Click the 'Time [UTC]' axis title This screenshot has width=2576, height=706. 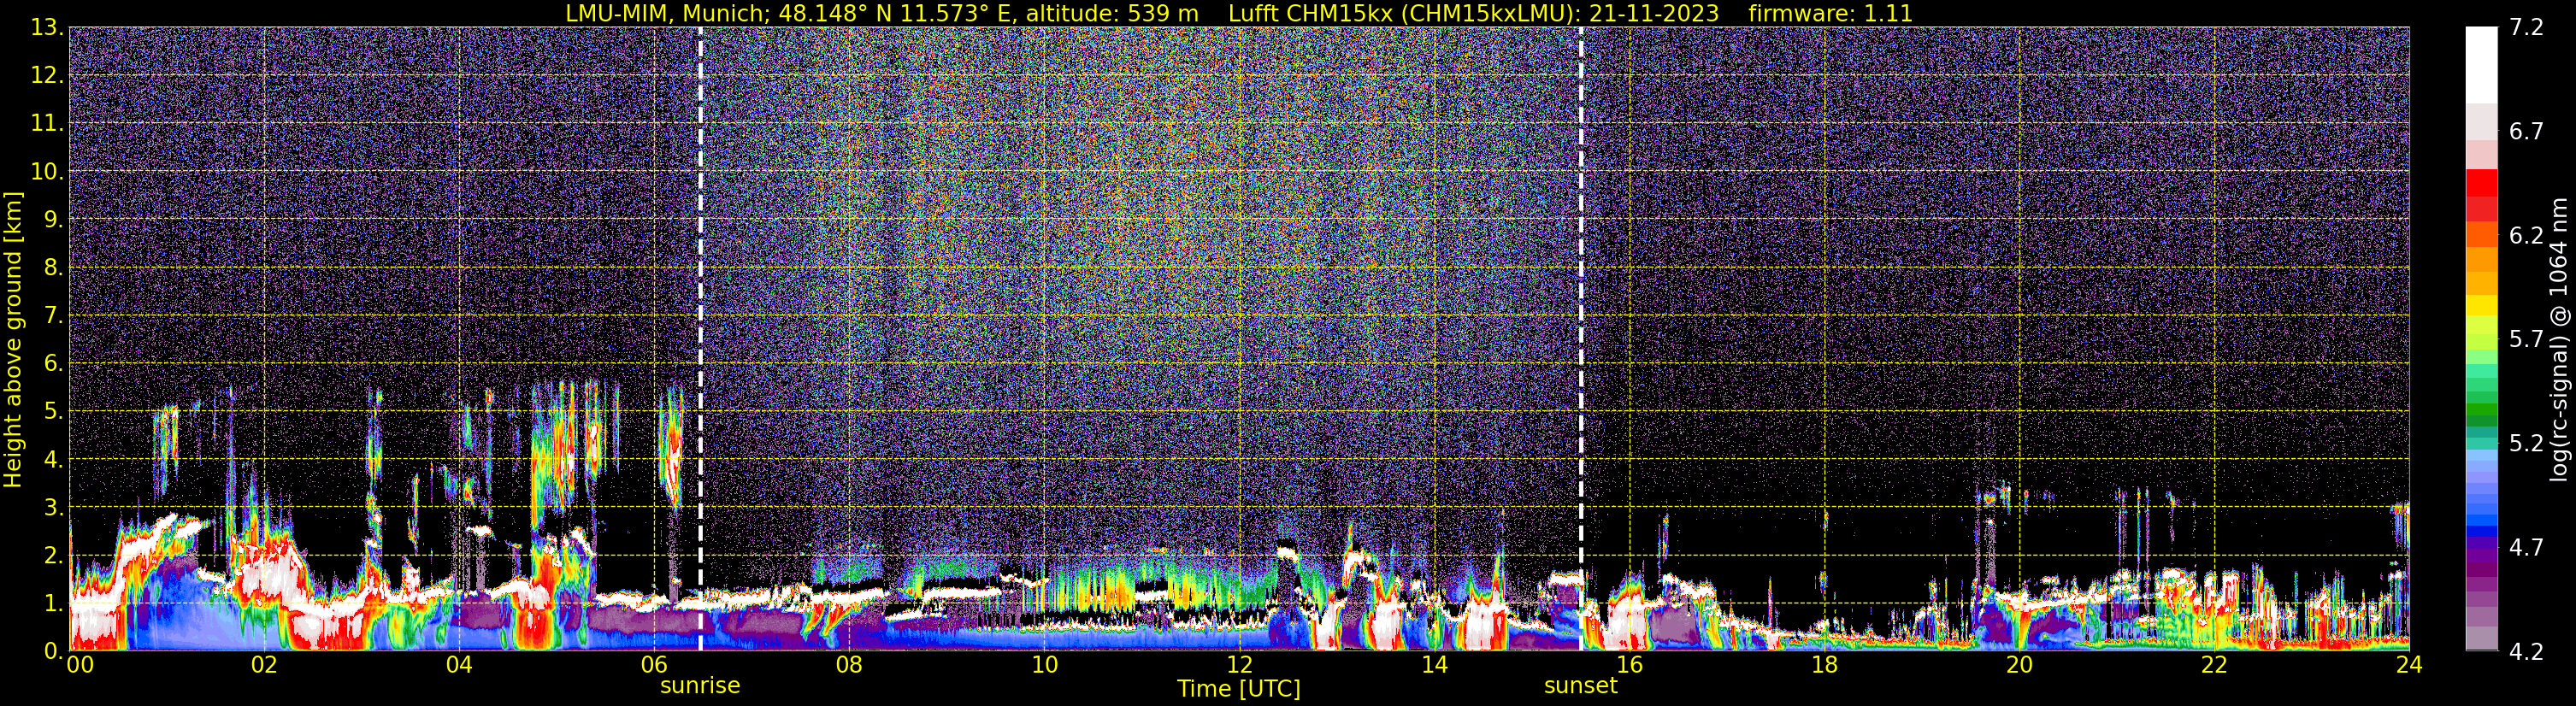1239,689
